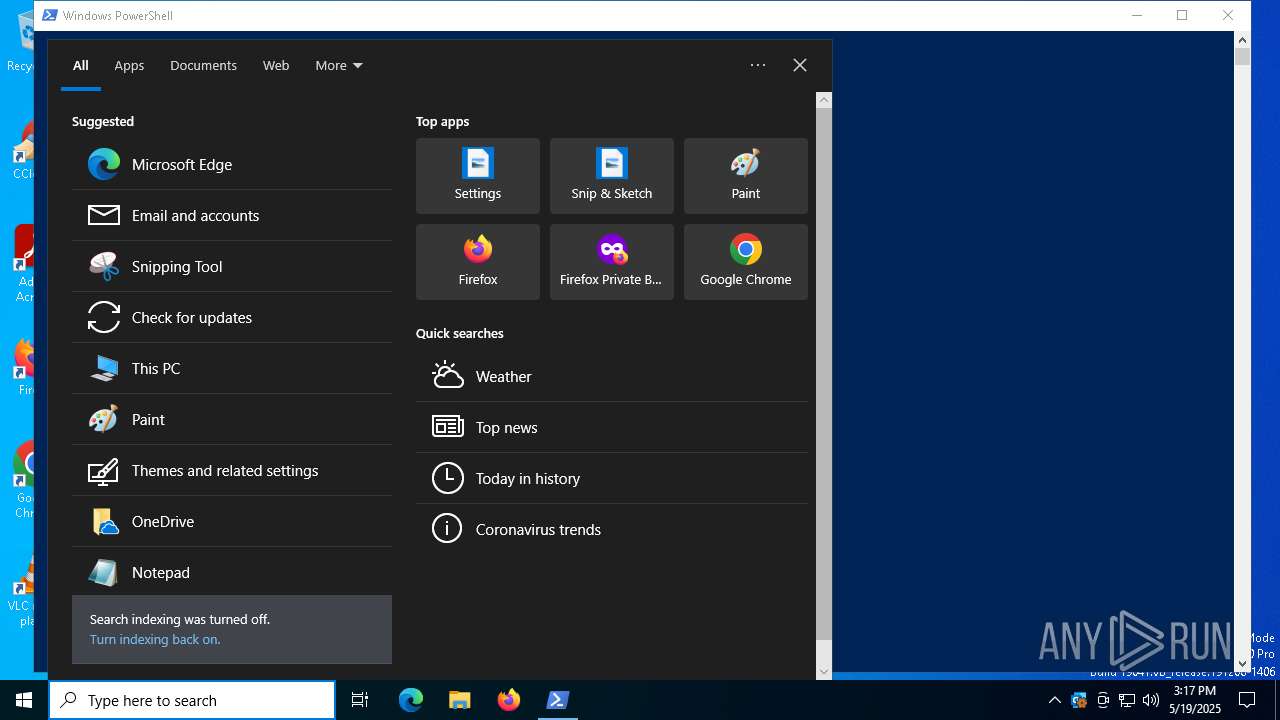
Task: Select Check for updates suggestion
Action: [x=232, y=317]
